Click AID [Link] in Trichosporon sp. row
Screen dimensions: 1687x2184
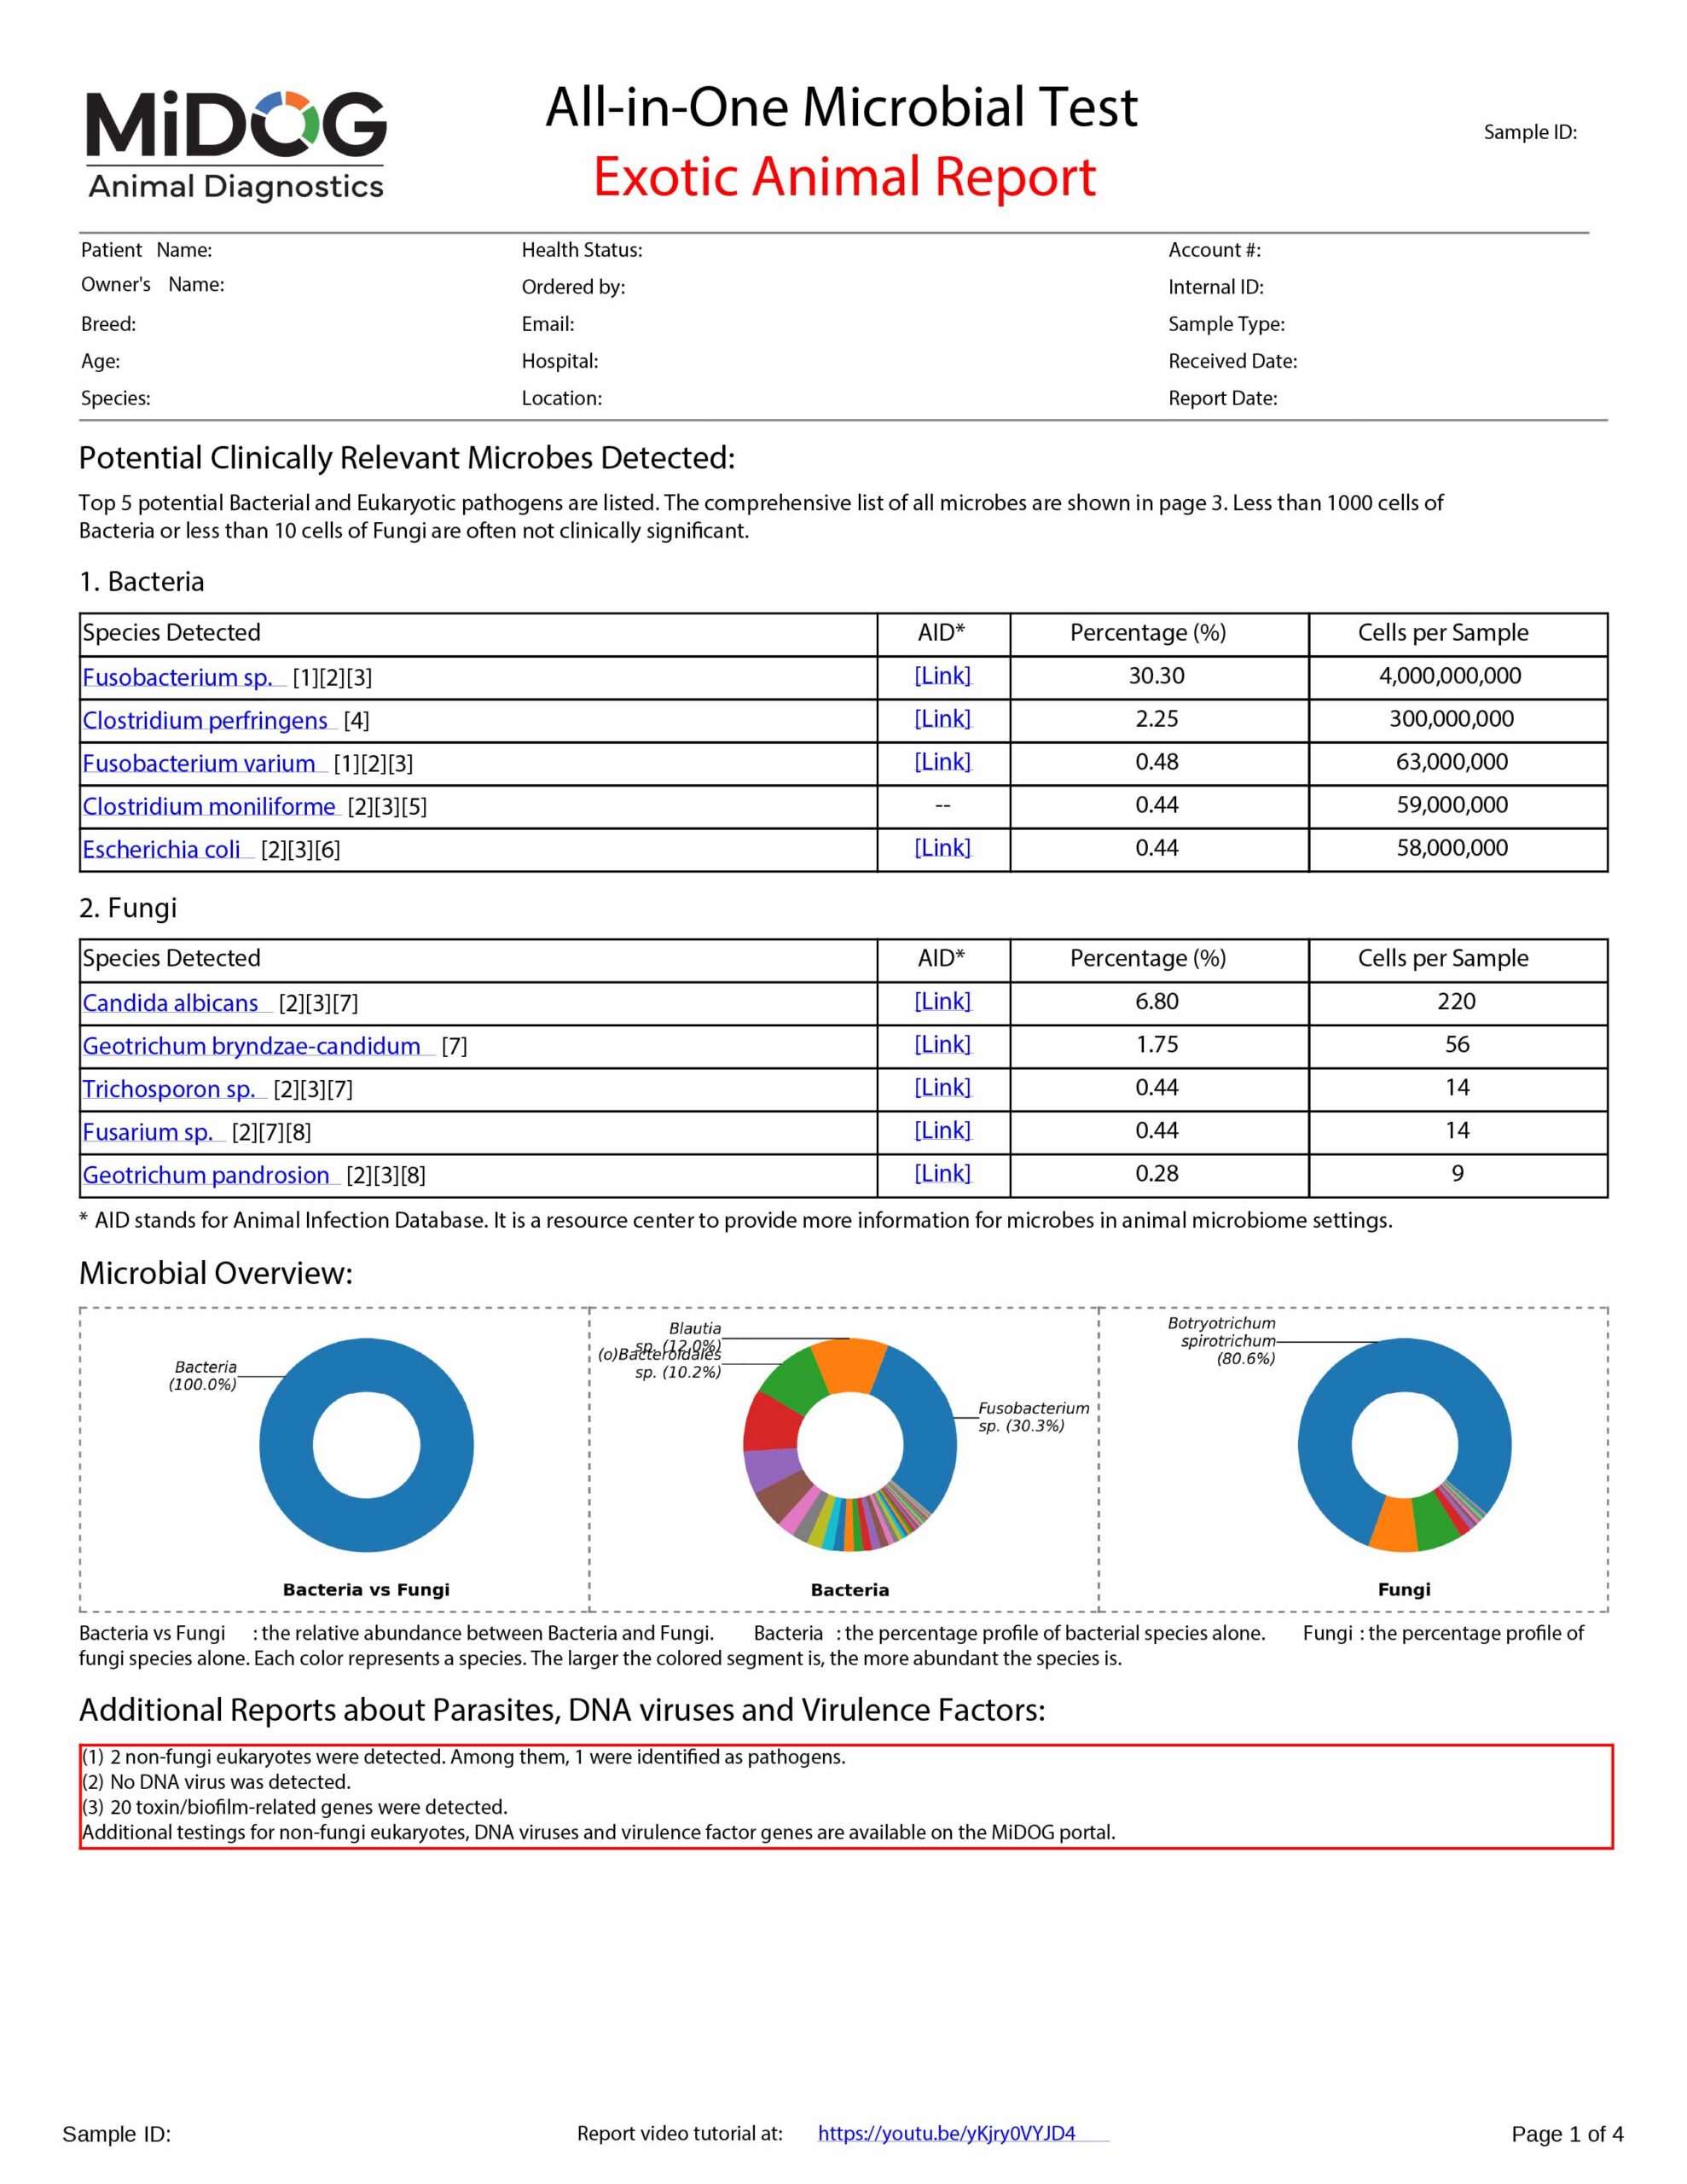[942, 1088]
